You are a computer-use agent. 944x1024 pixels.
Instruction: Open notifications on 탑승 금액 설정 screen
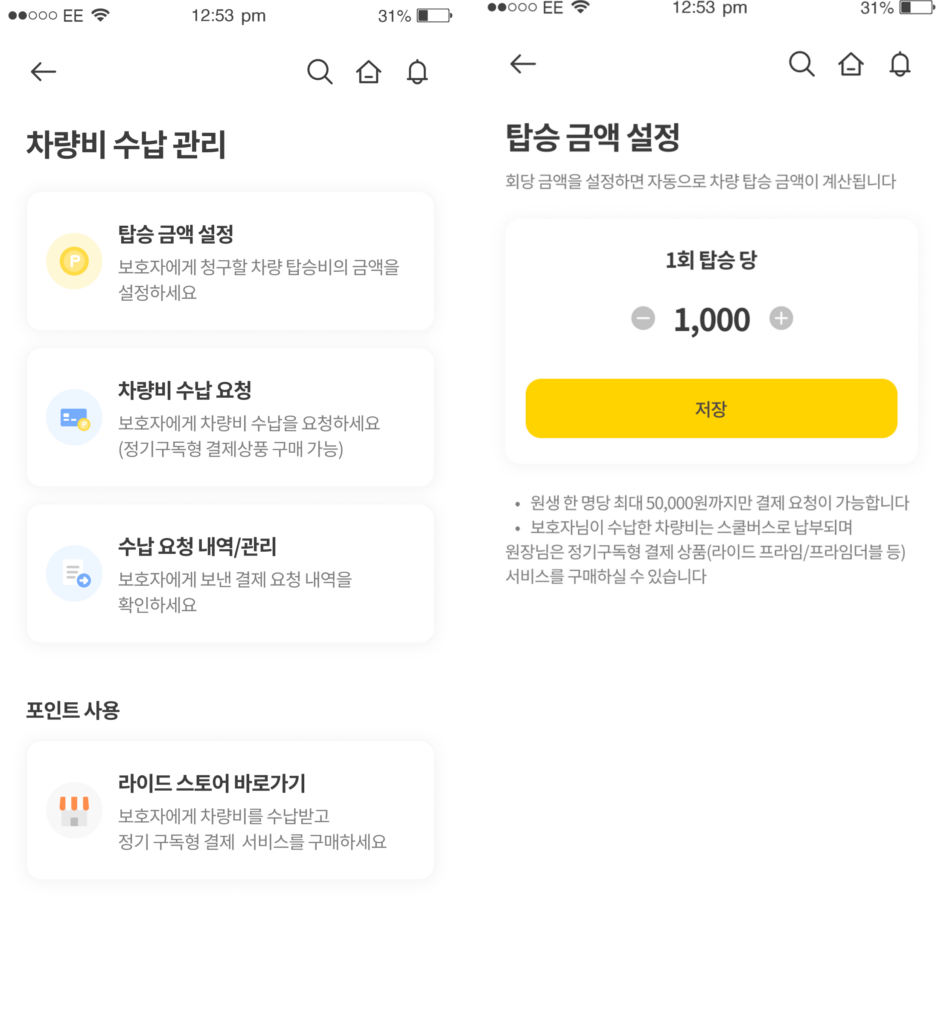point(900,64)
